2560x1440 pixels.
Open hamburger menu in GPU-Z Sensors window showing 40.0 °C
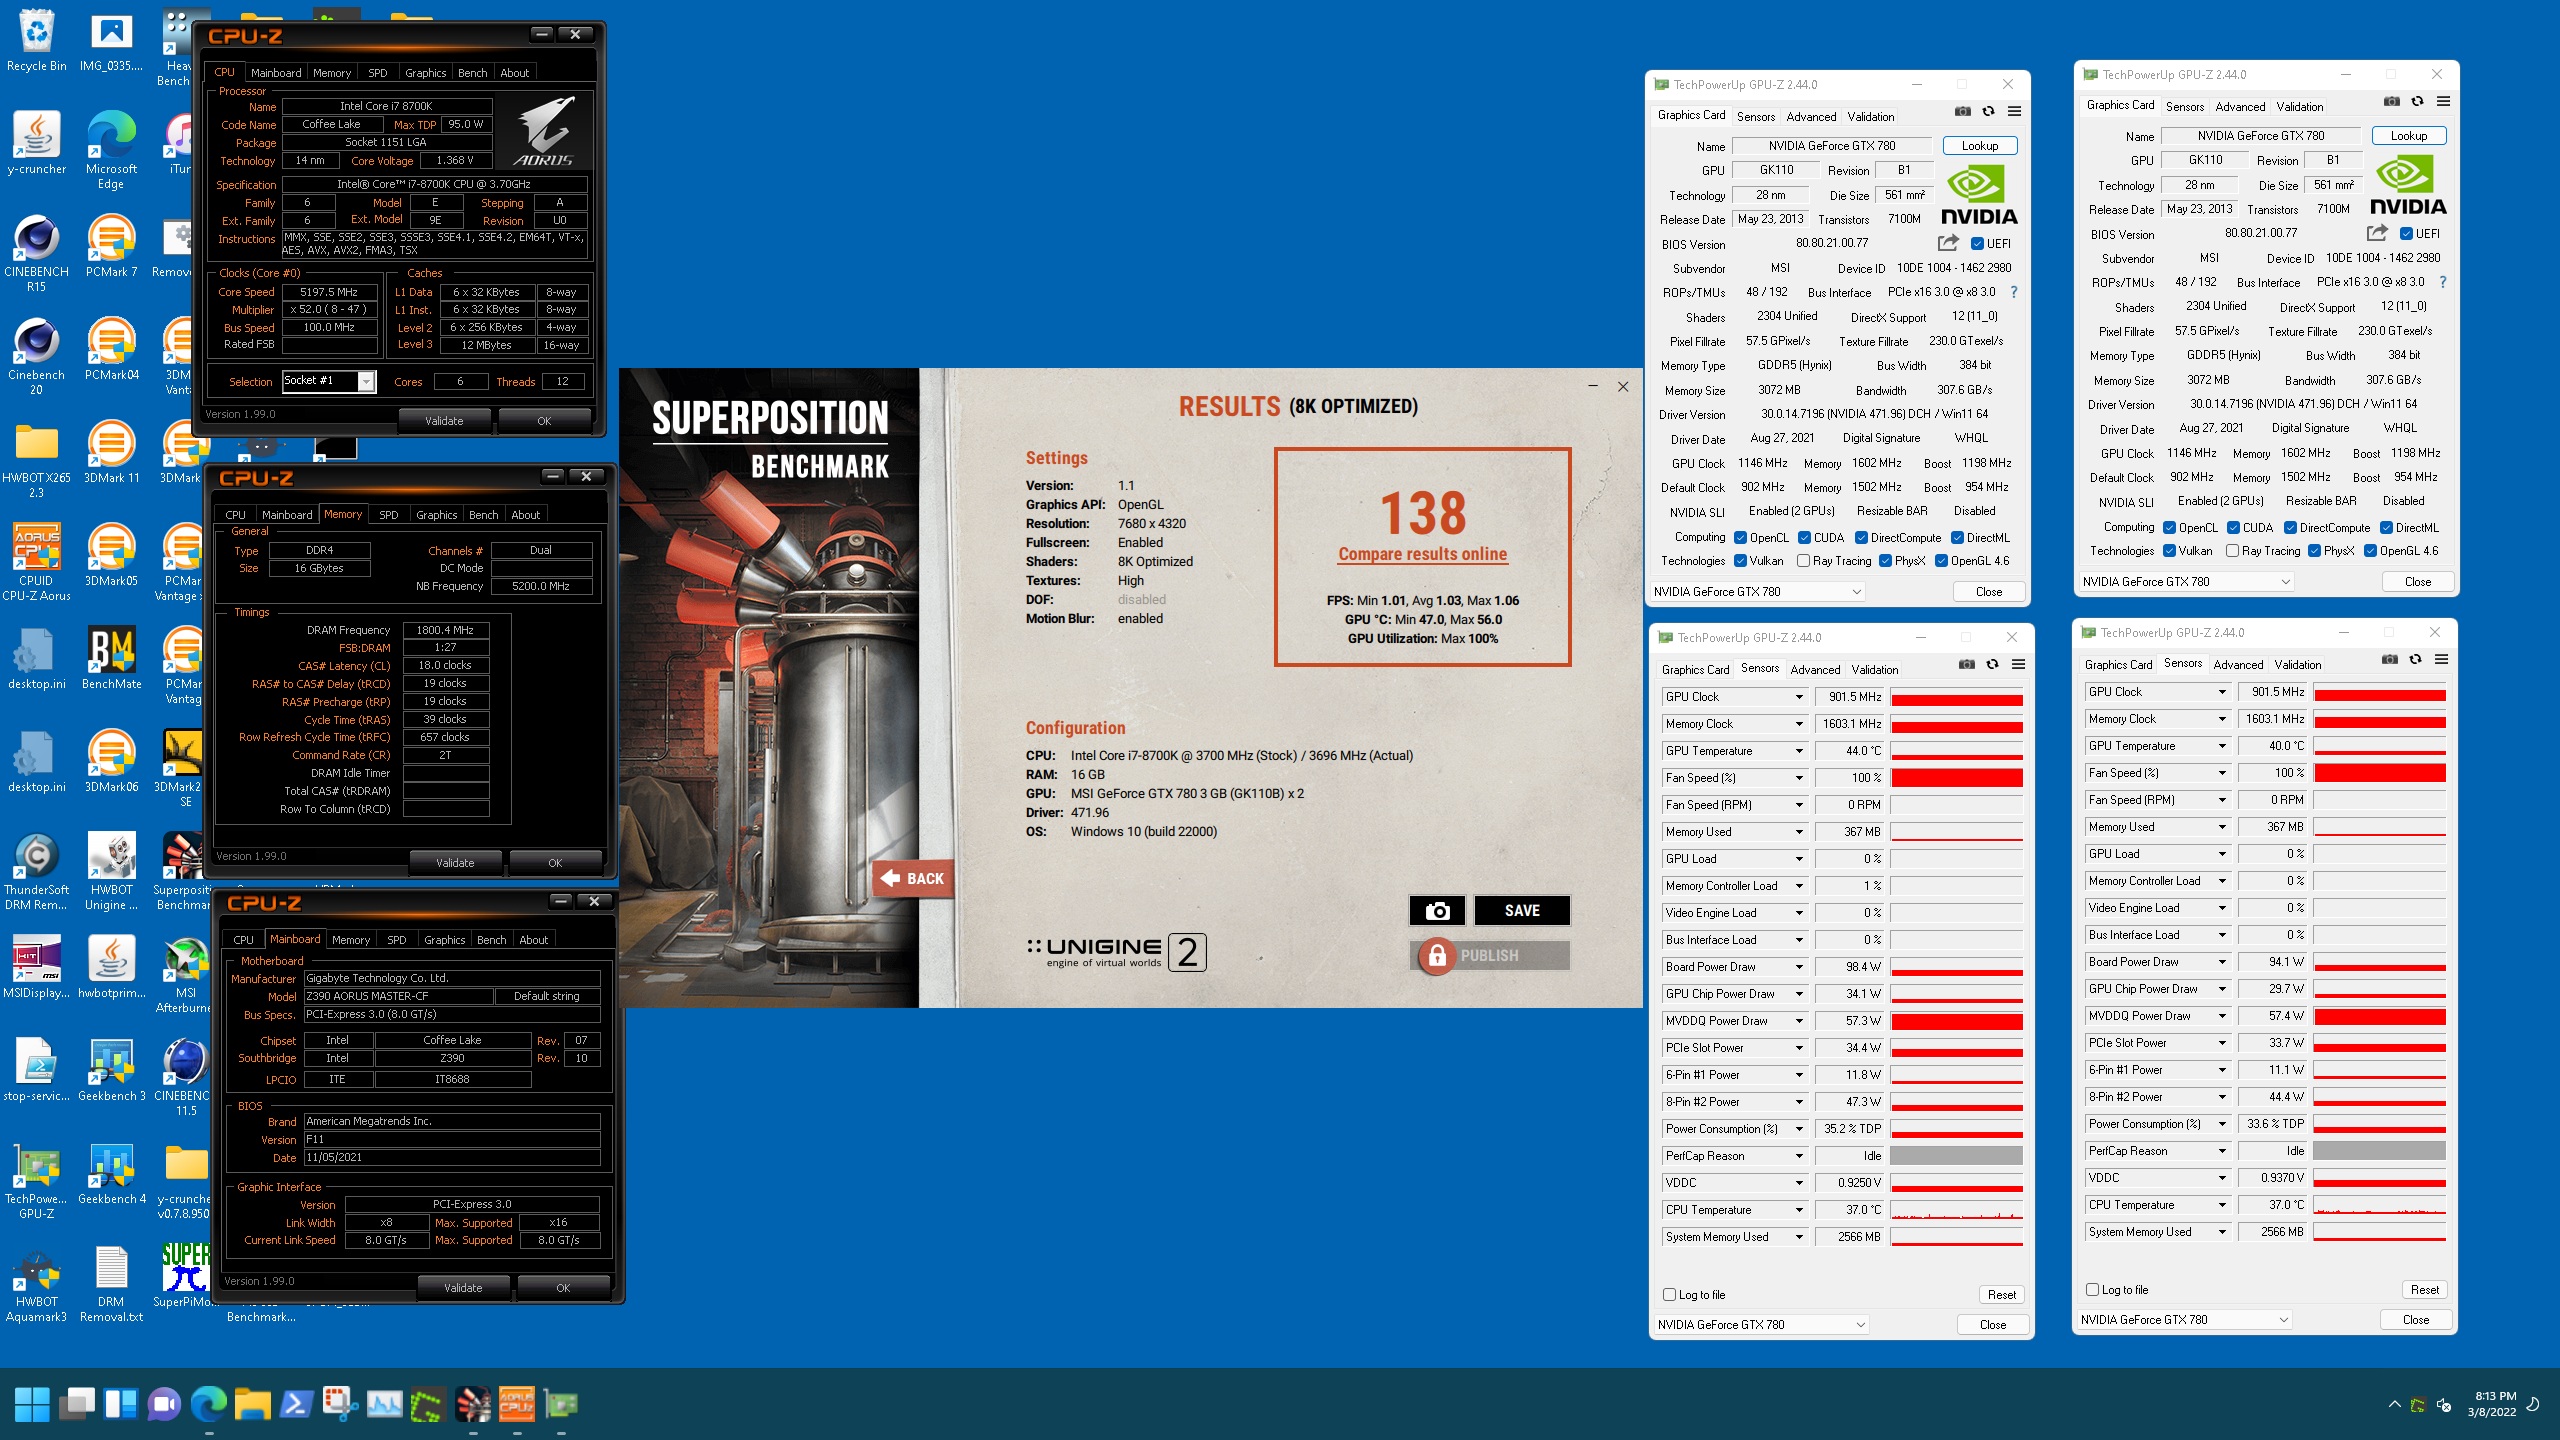coord(2442,659)
